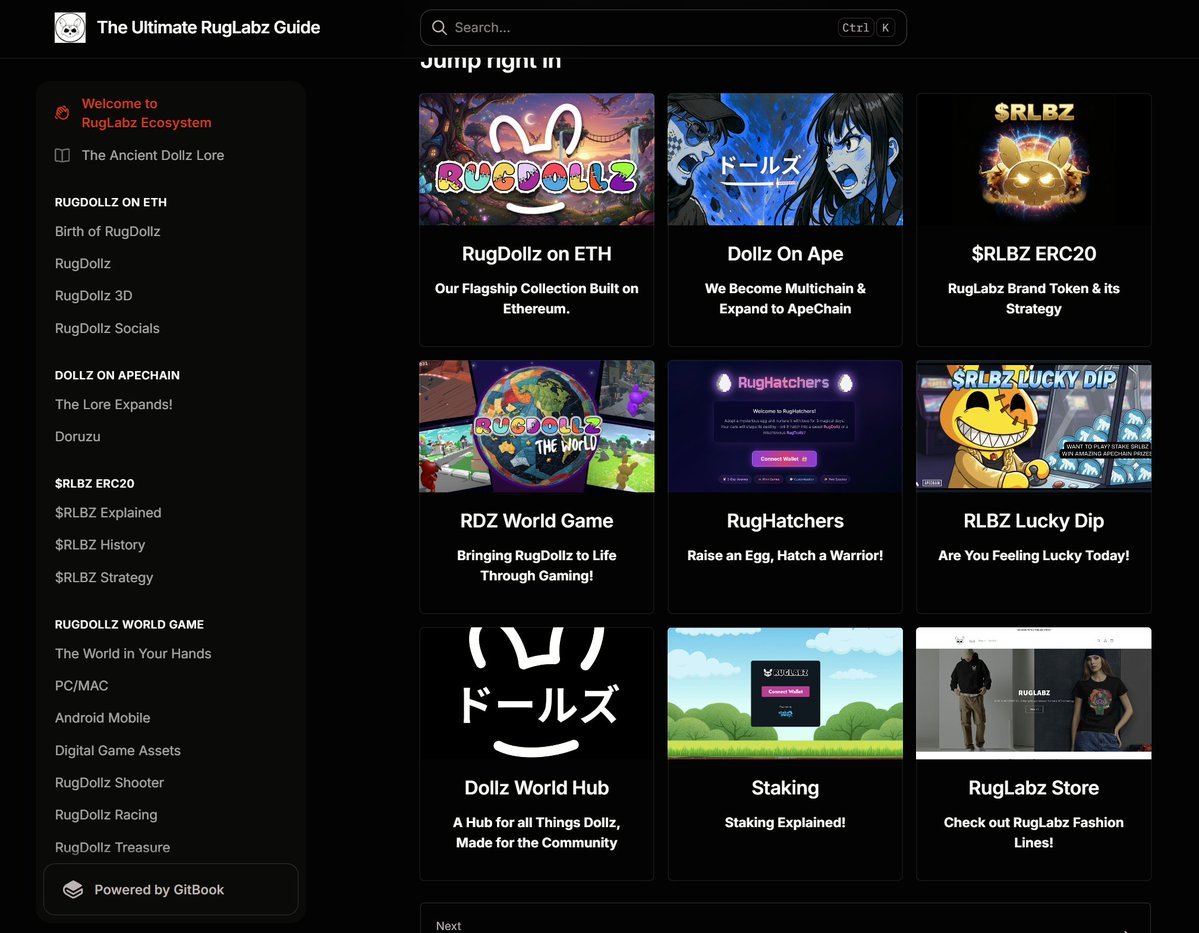Click the waving hand Welcome icon
Image resolution: width=1199 pixels, height=933 pixels.
(62, 113)
